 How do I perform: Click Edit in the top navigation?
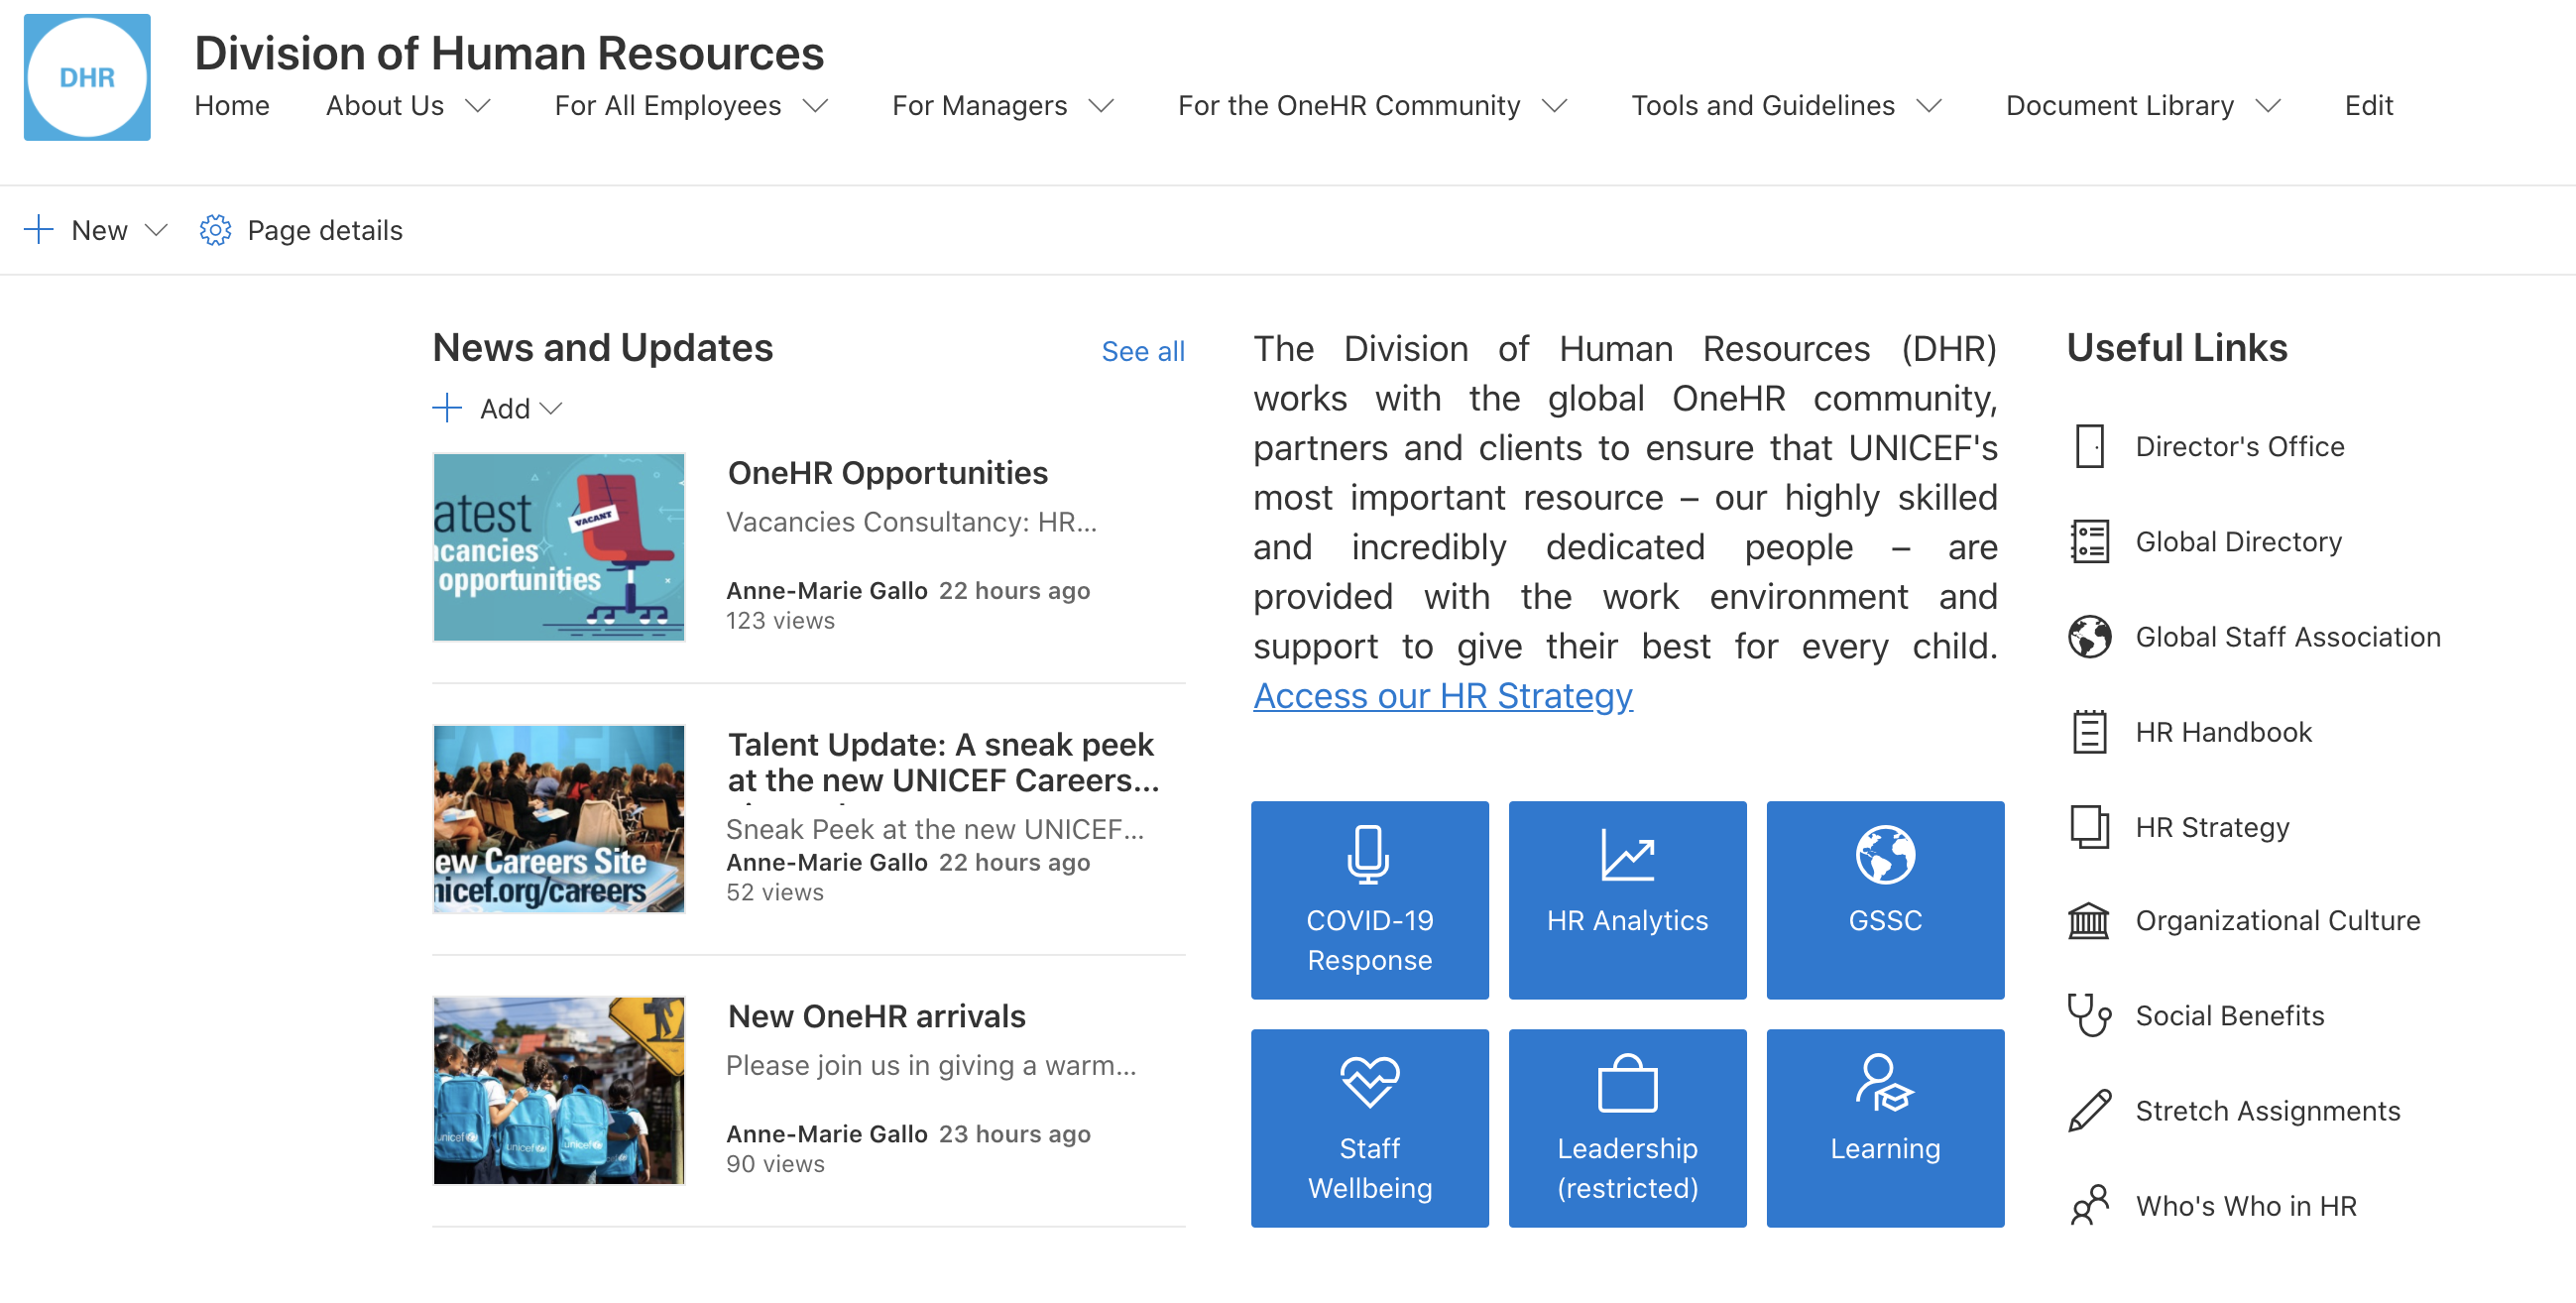2367,106
